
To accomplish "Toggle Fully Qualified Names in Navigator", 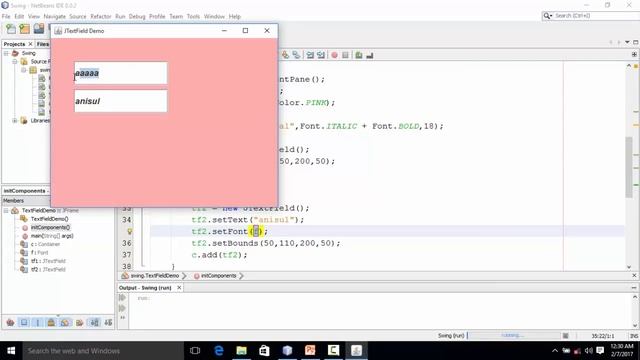I will point(80,323).
